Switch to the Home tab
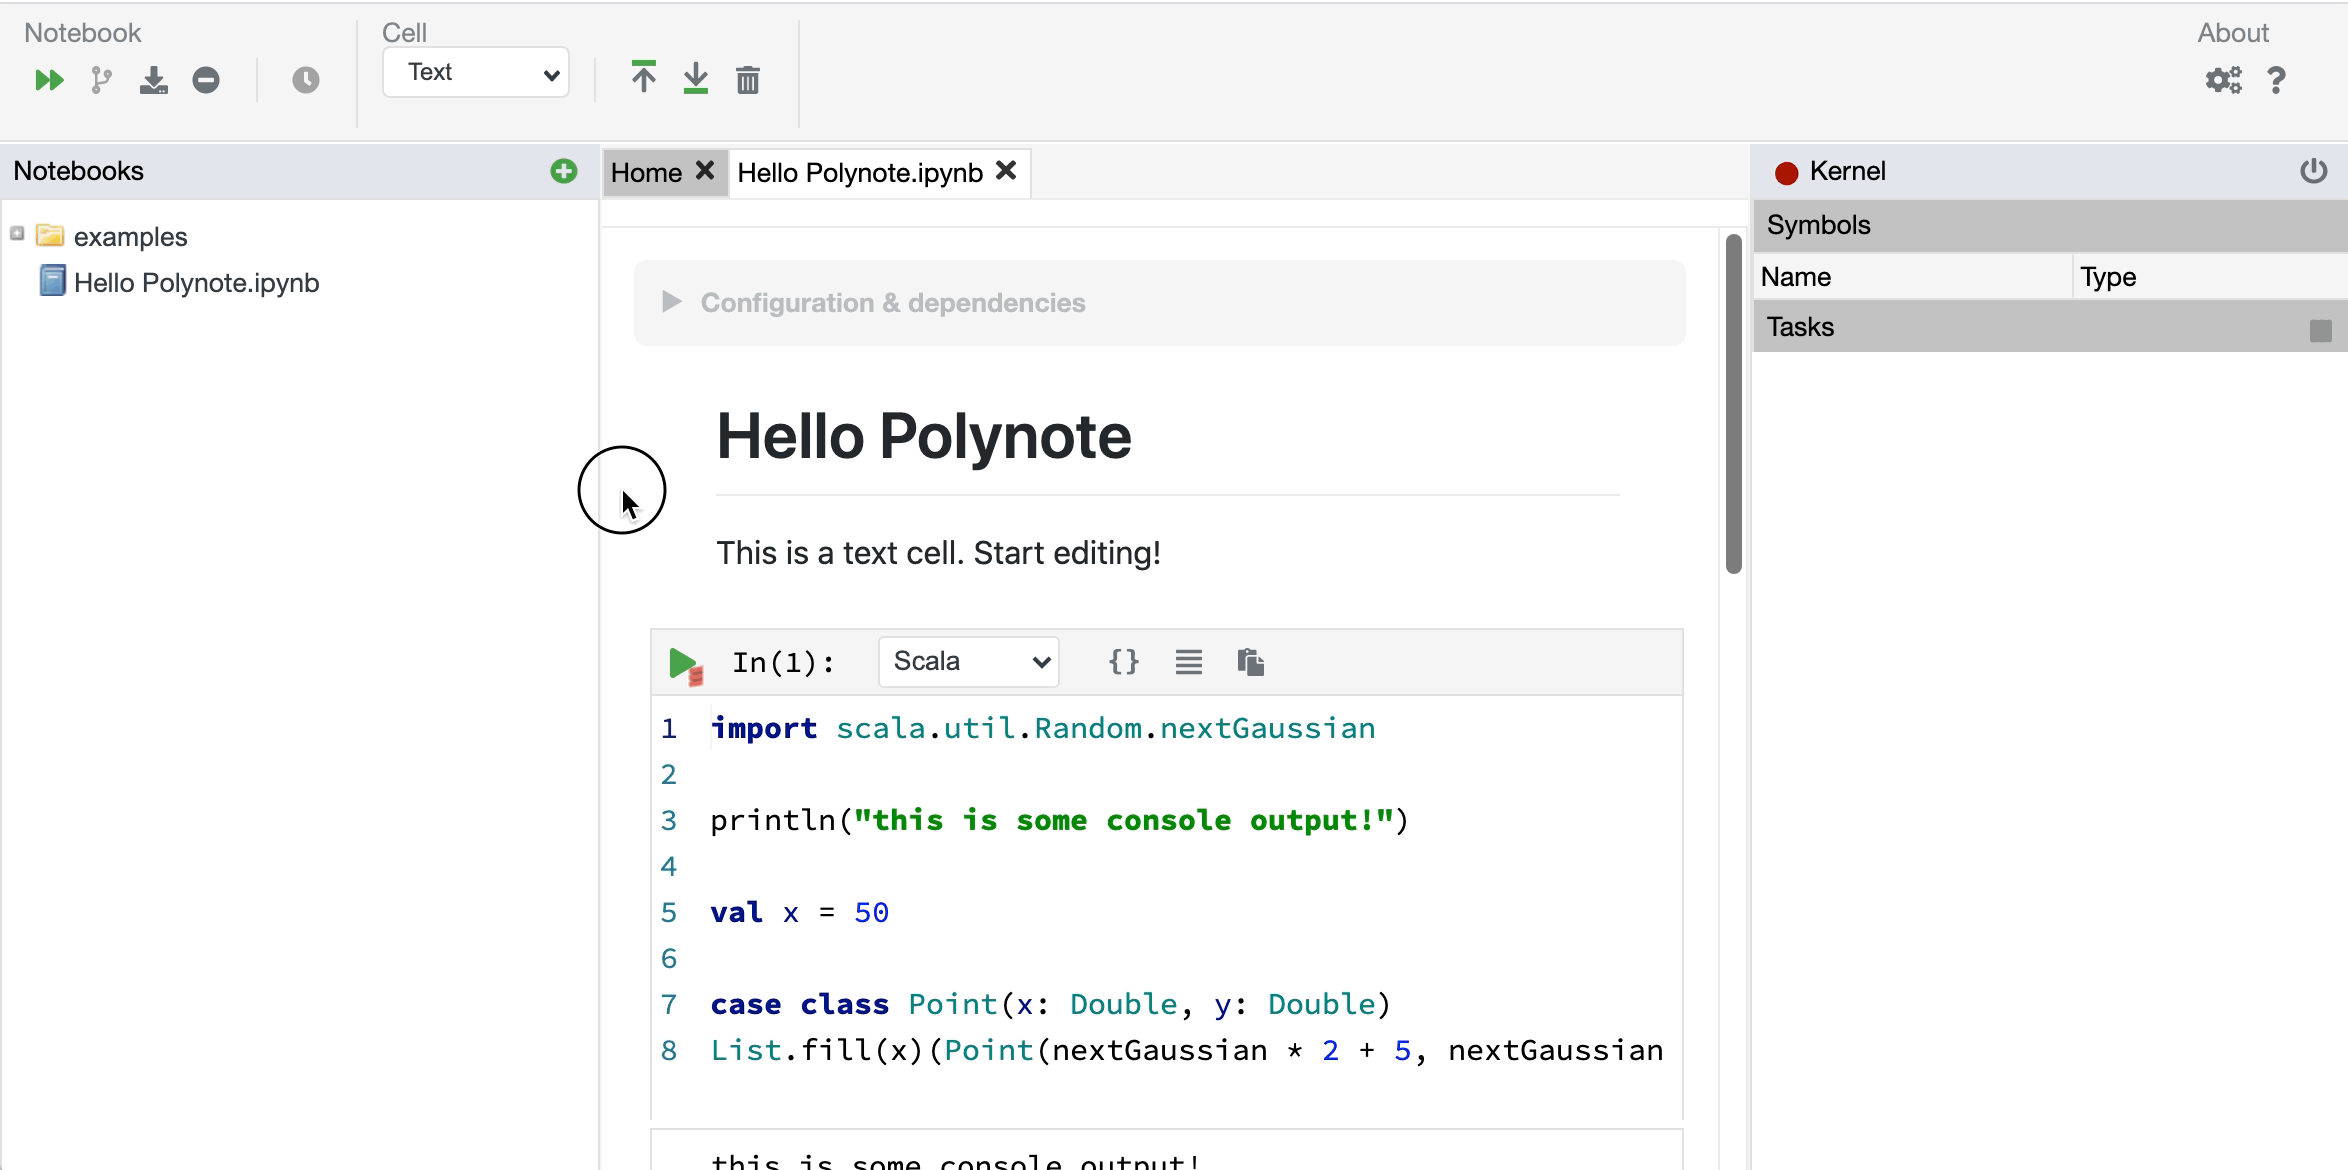This screenshot has height=1170, width=2348. coord(648,171)
